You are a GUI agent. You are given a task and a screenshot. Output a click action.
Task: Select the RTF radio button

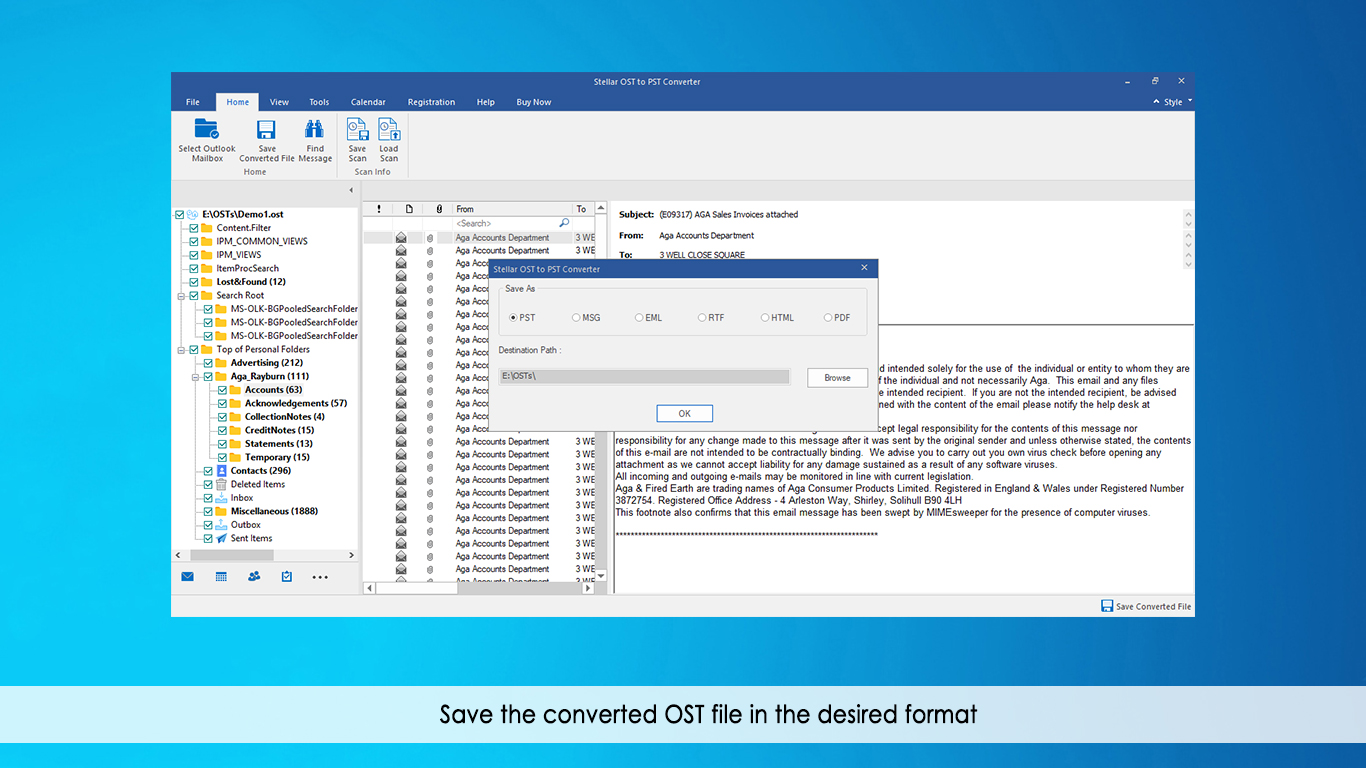[702, 318]
